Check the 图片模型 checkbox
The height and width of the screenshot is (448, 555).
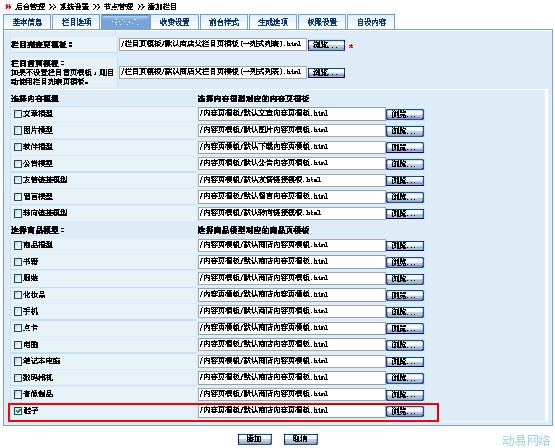tap(18, 131)
